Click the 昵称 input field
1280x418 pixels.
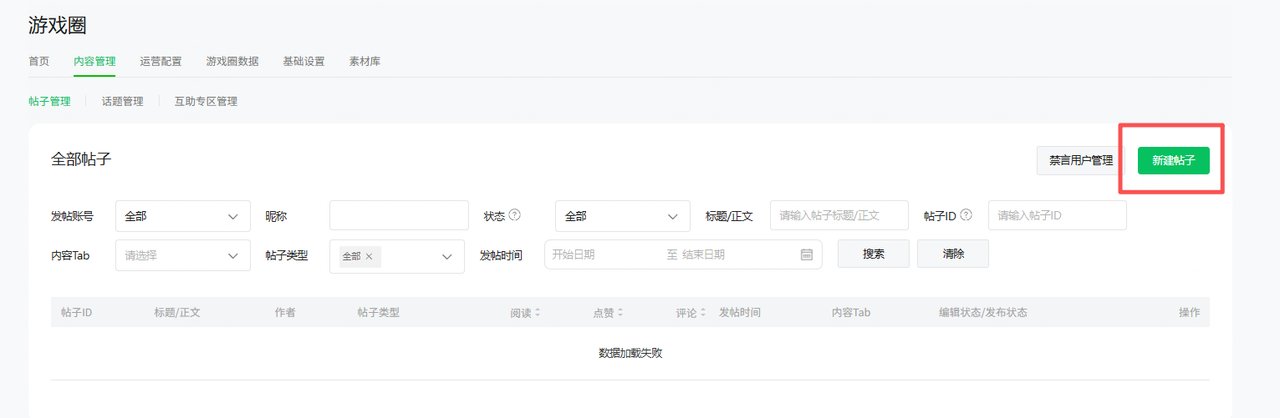399,215
